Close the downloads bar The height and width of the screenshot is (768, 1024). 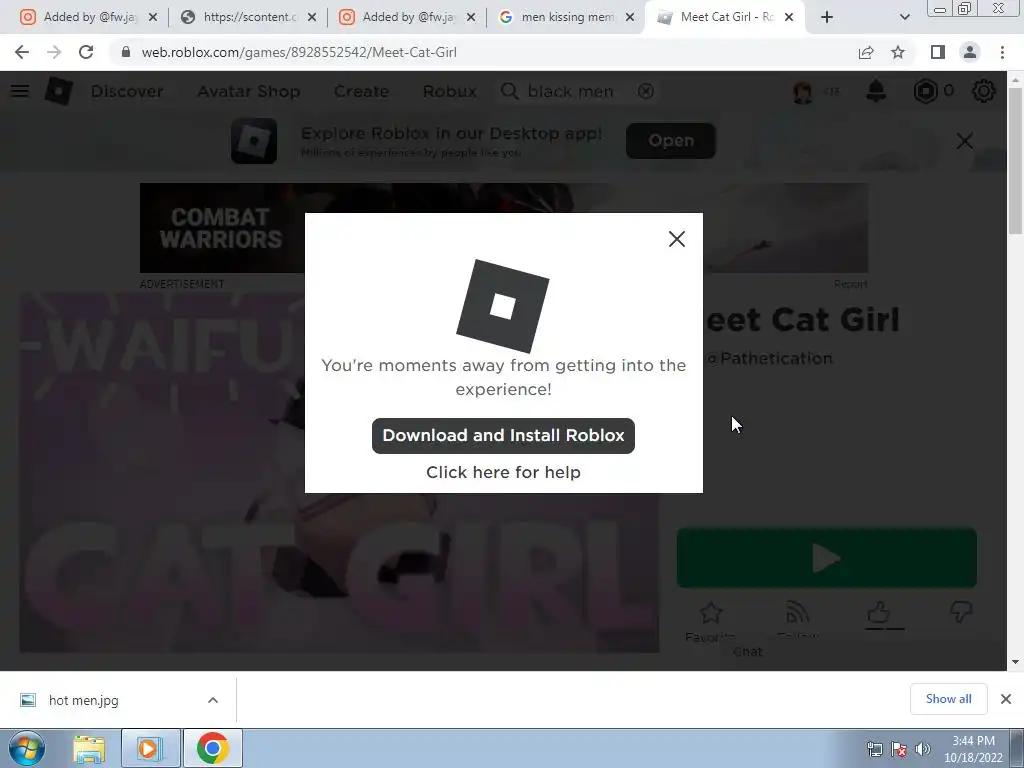tap(1006, 699)
